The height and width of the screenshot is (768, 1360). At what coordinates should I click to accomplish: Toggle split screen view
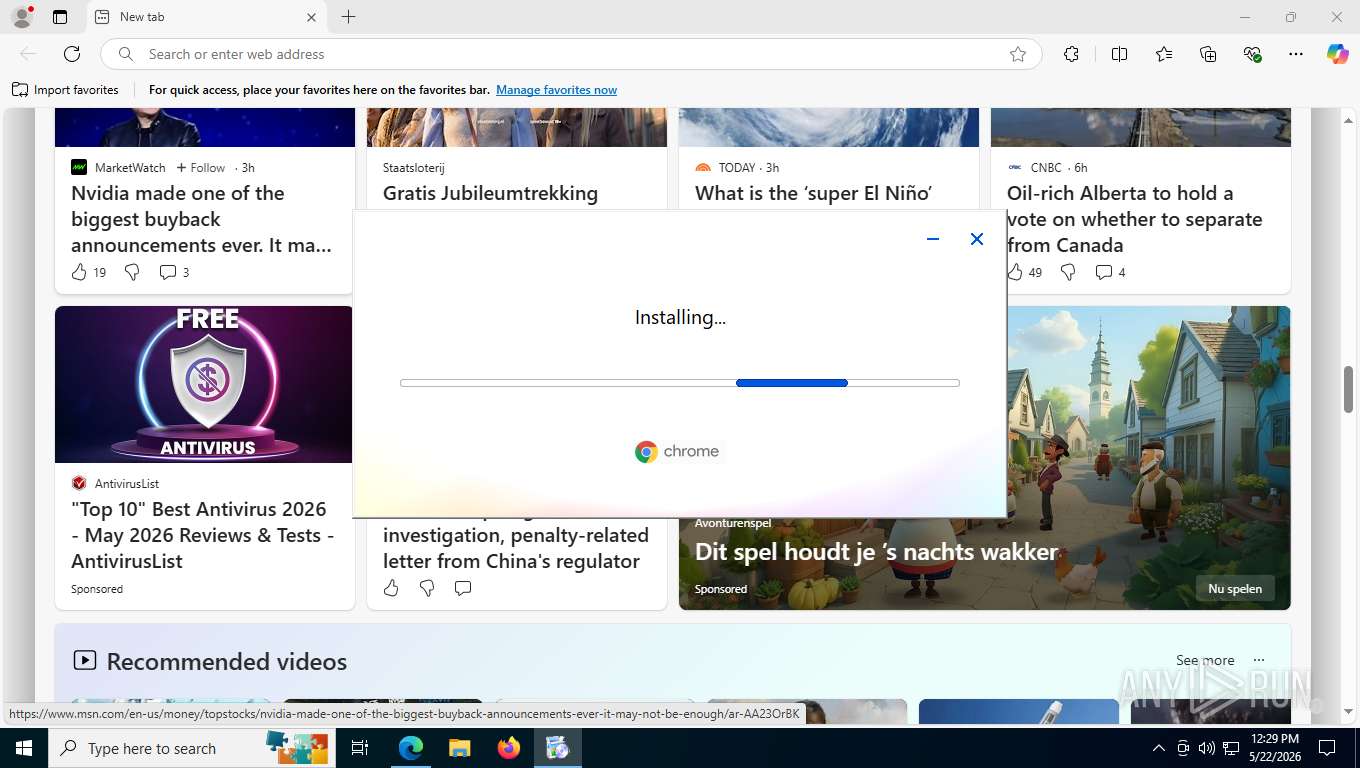(x=1119, y=54)
